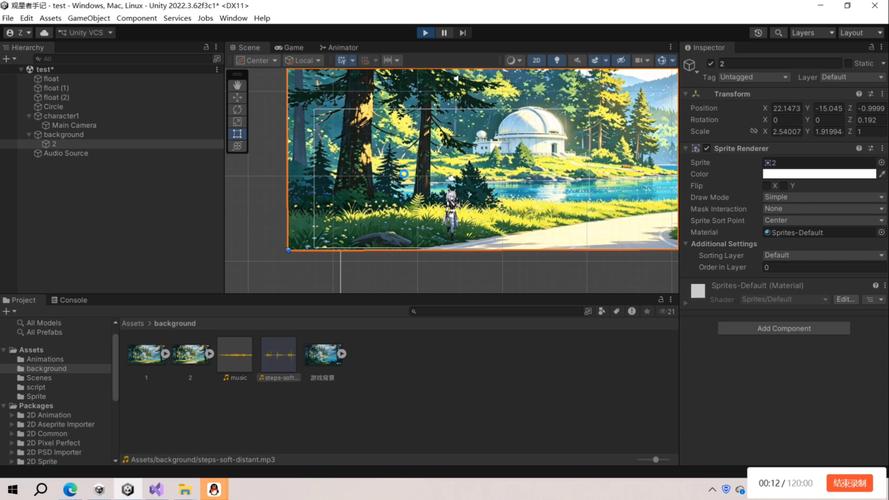This screenshot has width=889, height=500.
Task: Toggle scene lighting bulb icon
Action: (557, 60)
